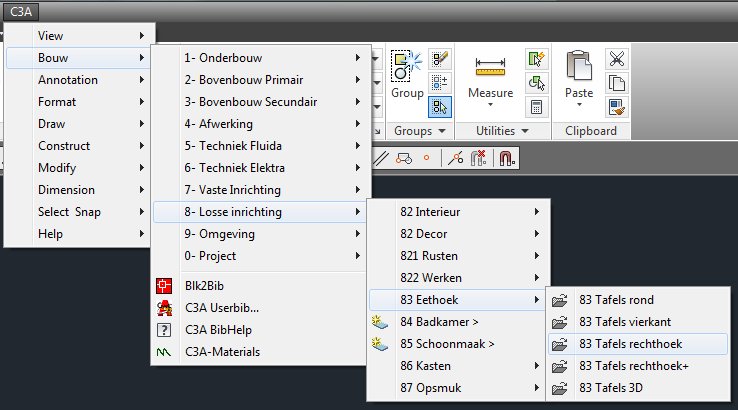The image size is (738, 410).
Task: Click the Measure ruler icon
Action: coord(490,67)
